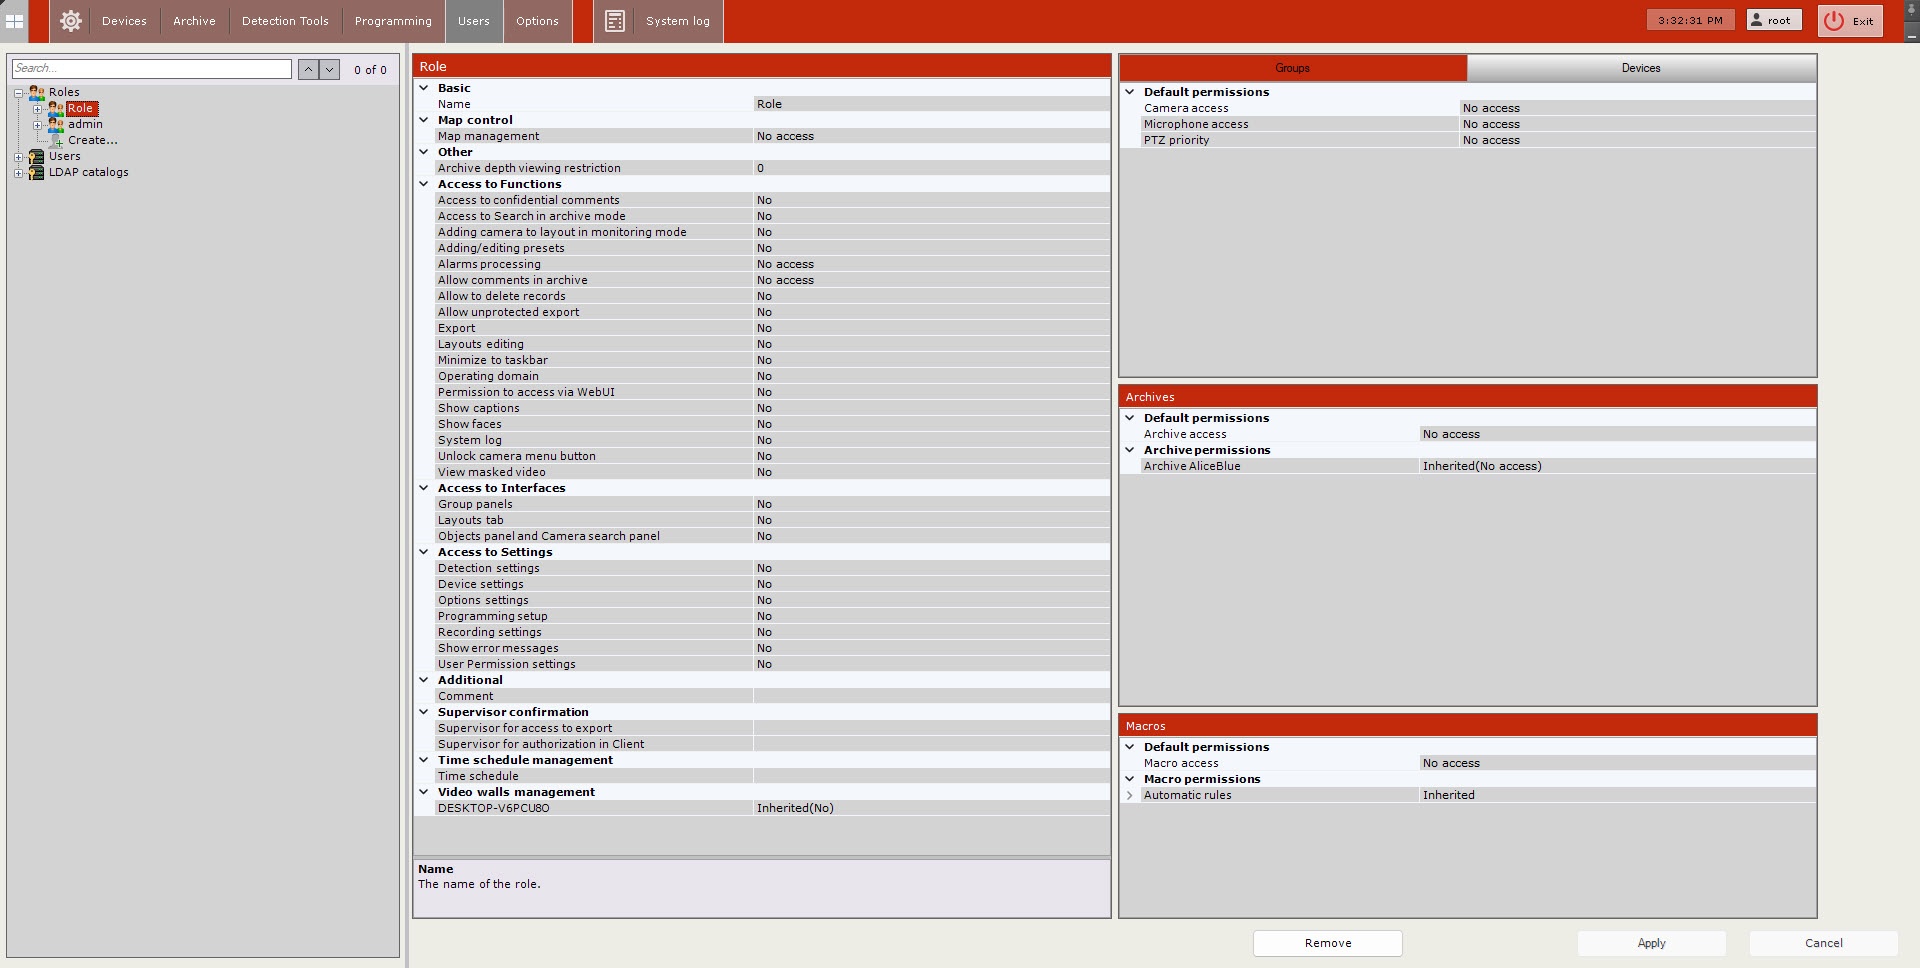Open the System log document icon
Screen dimensions: 1920x968
point(615,21)
